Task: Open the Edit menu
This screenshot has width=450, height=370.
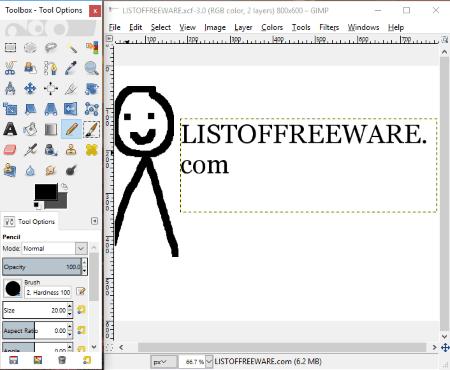Action: [x=136, y=27]
